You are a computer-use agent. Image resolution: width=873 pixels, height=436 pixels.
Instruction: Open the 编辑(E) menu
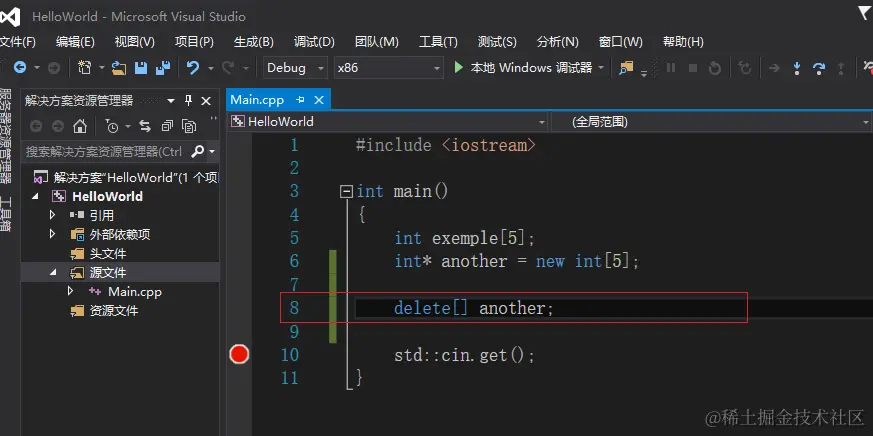pos(75,42)
